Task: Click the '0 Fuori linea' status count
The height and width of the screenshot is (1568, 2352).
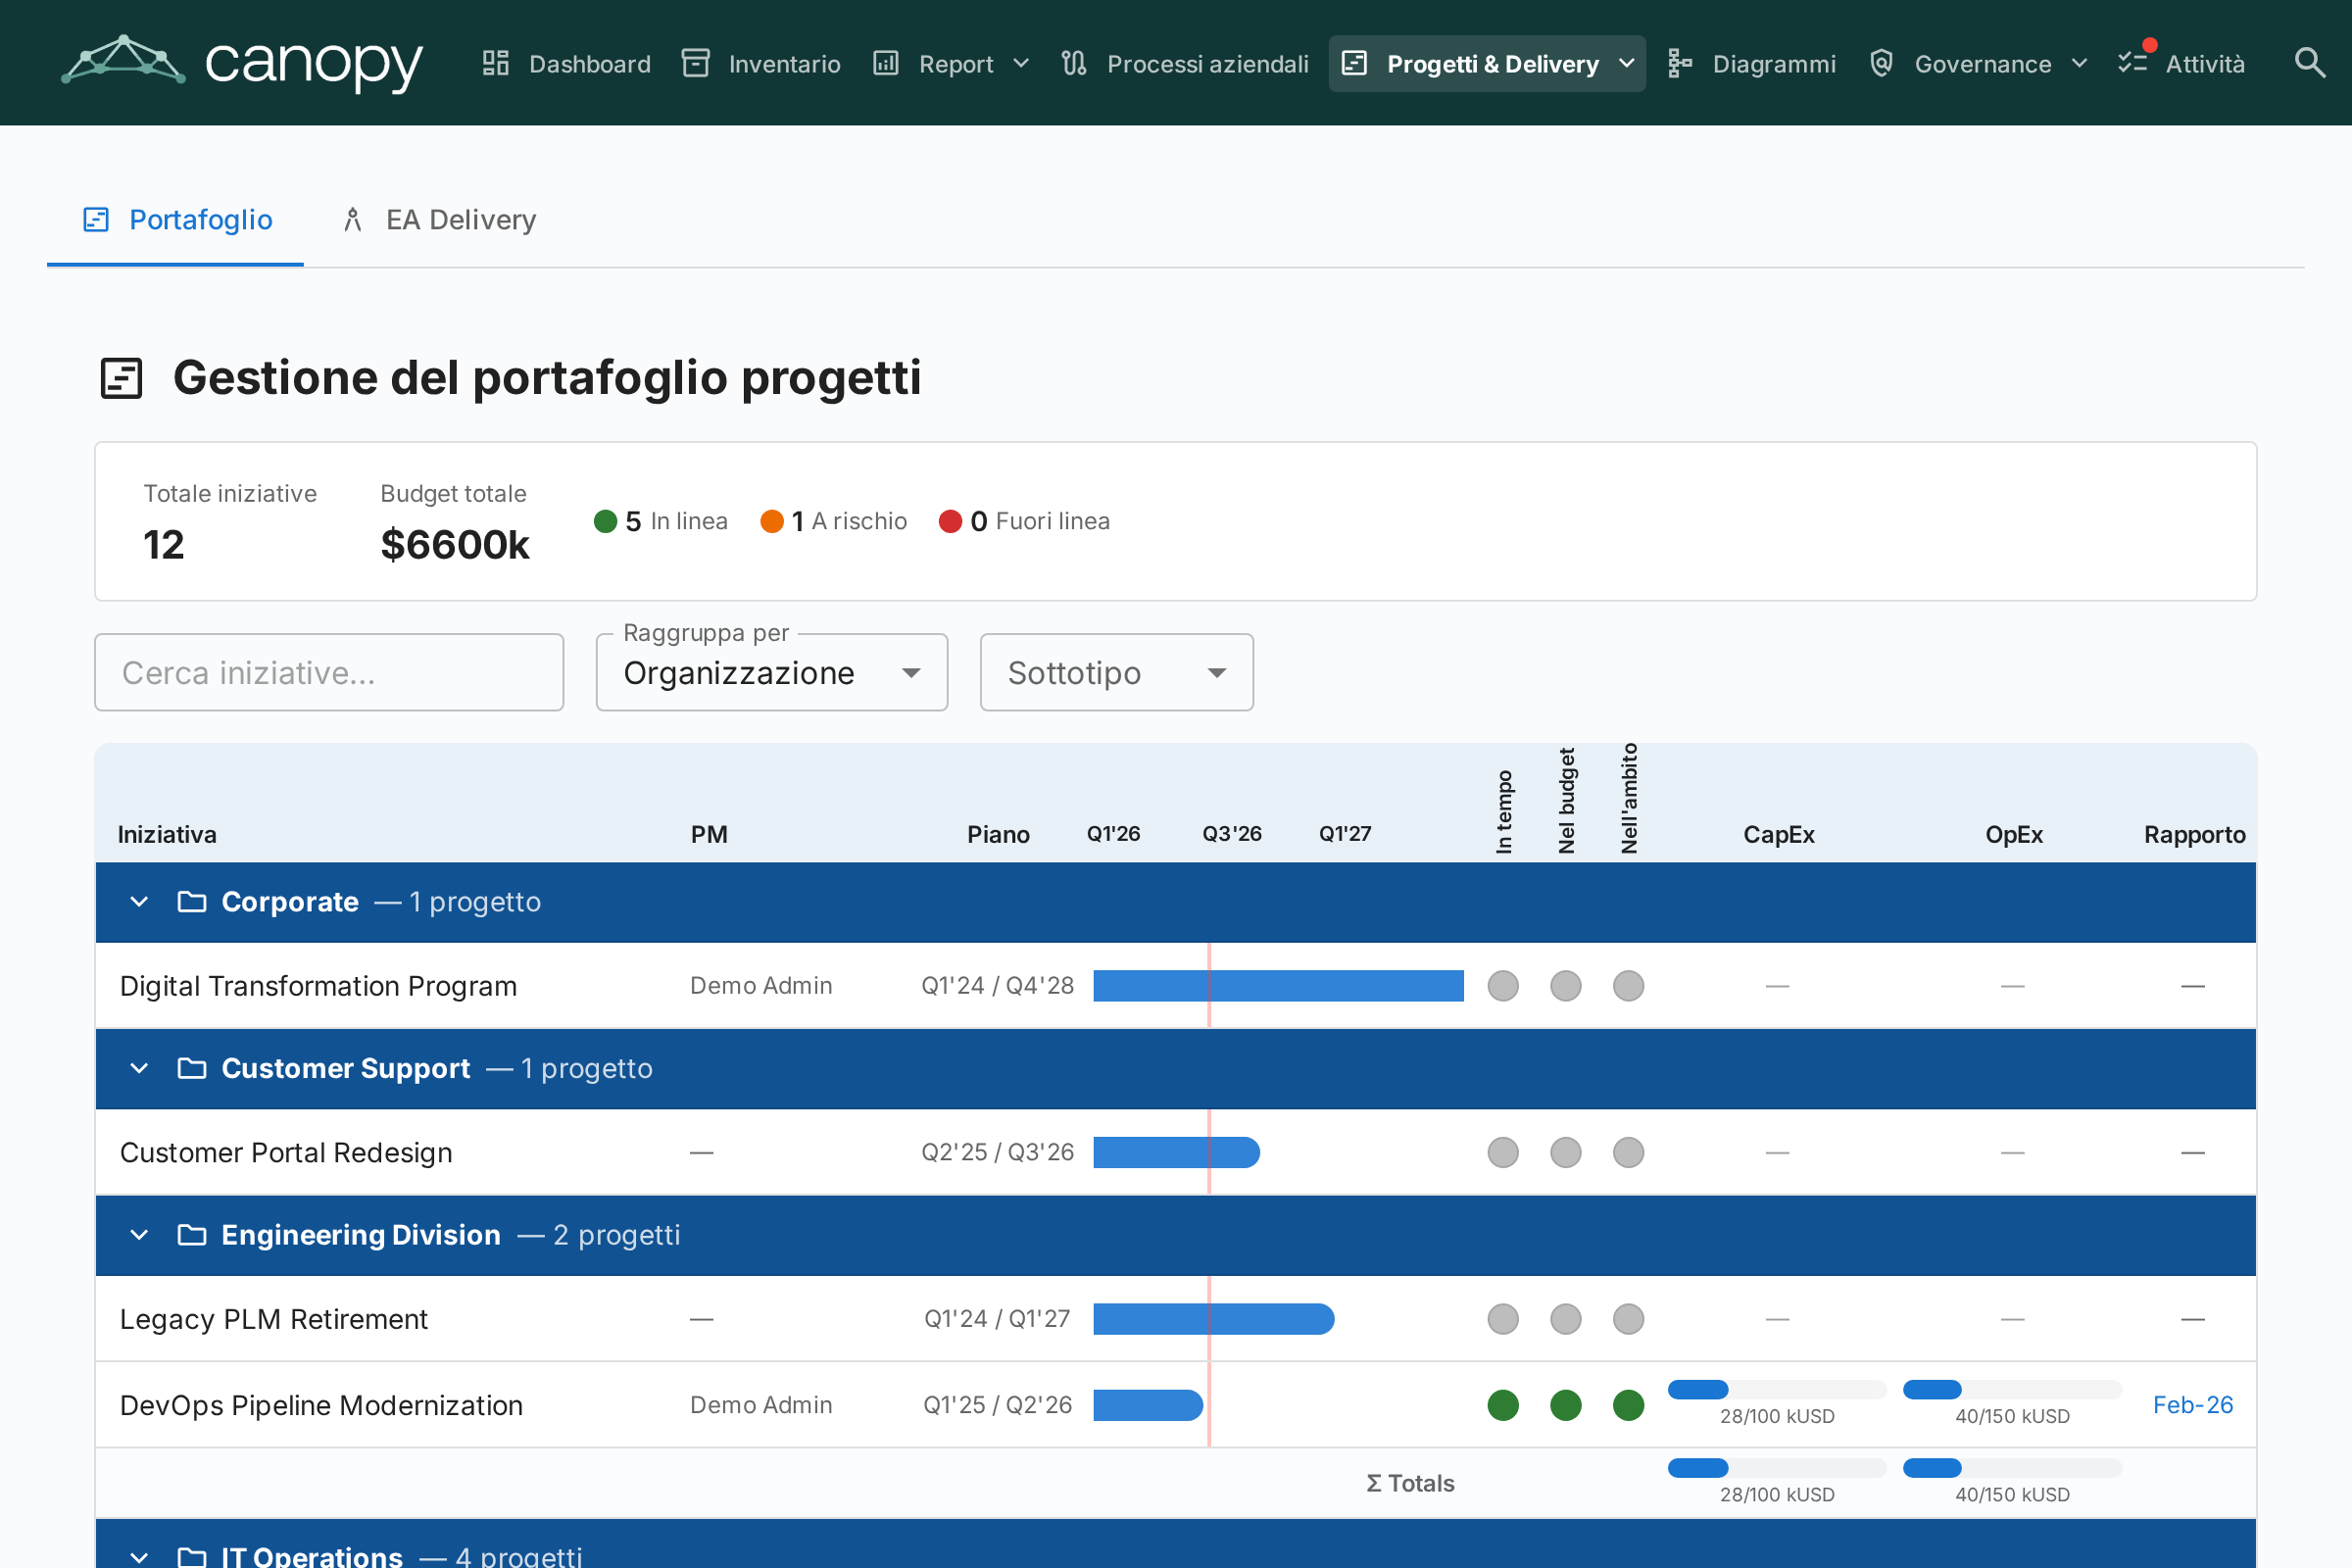Action: point(1024,521)
